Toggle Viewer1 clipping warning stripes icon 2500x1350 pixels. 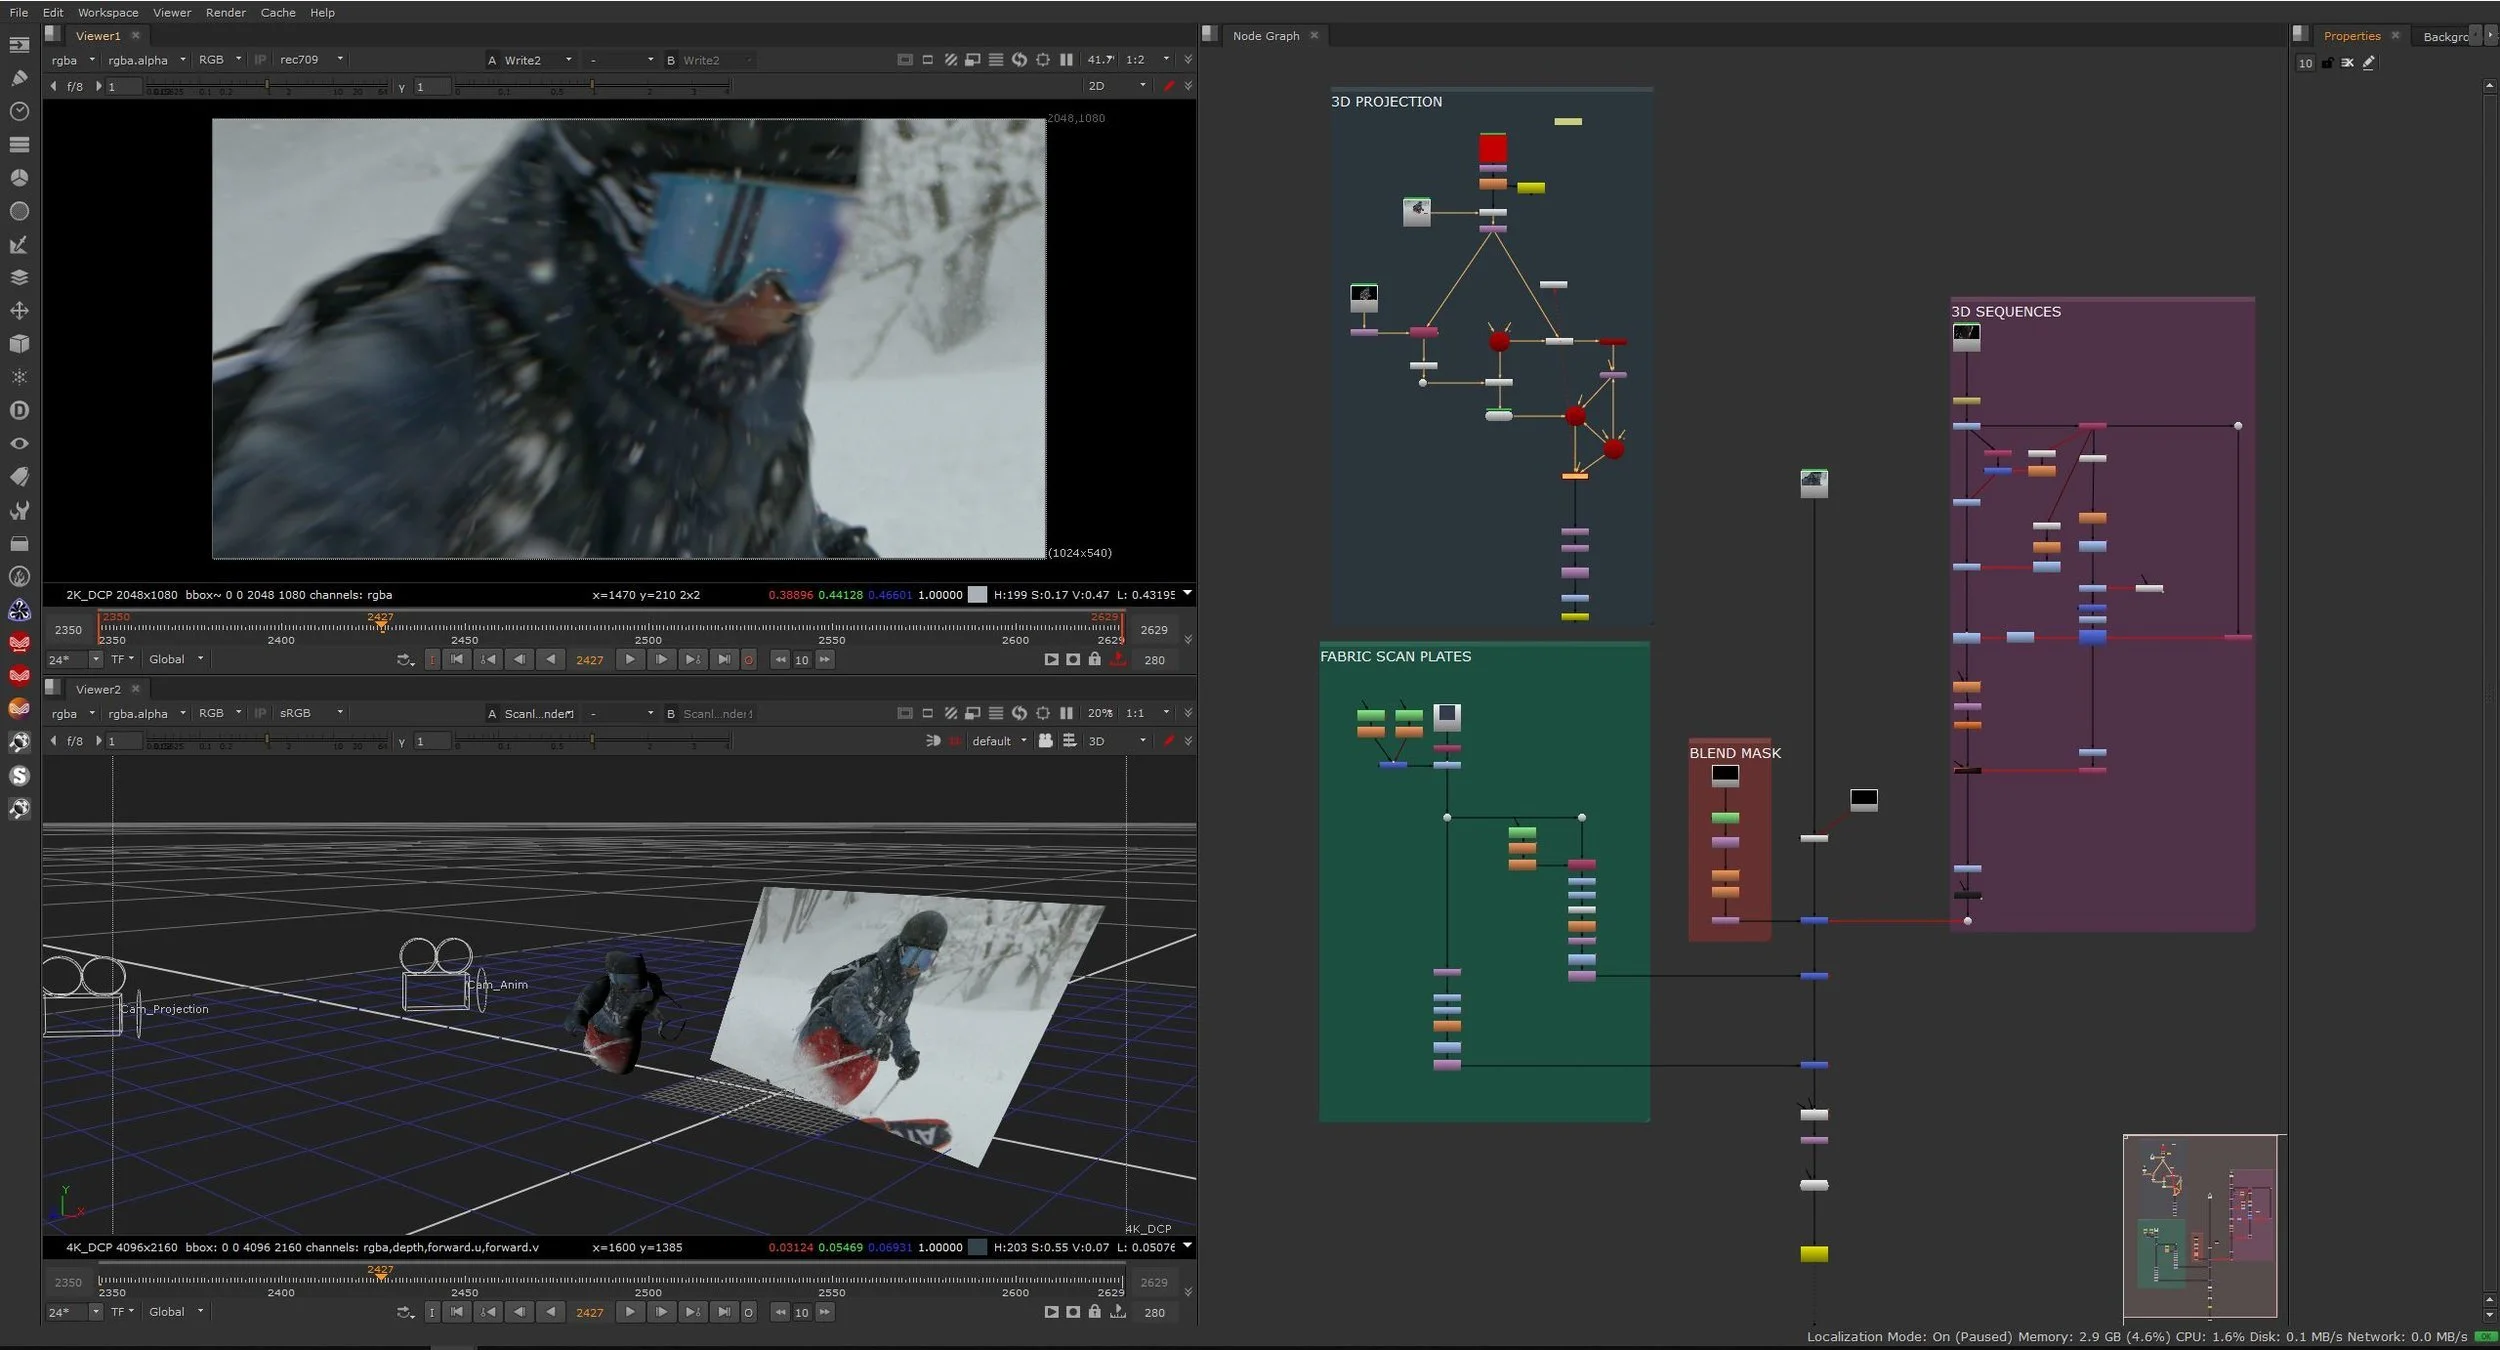click(951, 60)
